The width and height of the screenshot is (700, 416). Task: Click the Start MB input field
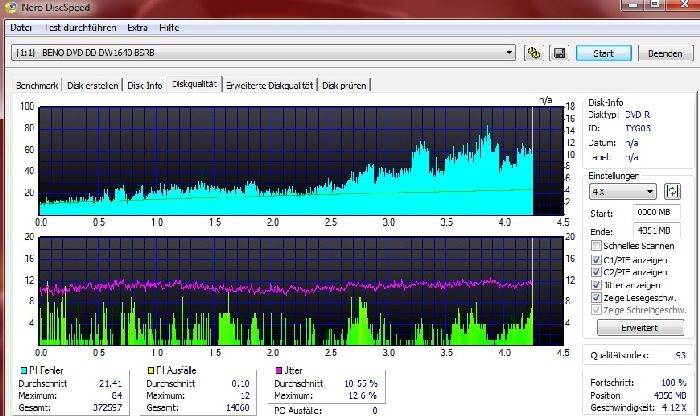pyautogui.click(x=657, y=212)
